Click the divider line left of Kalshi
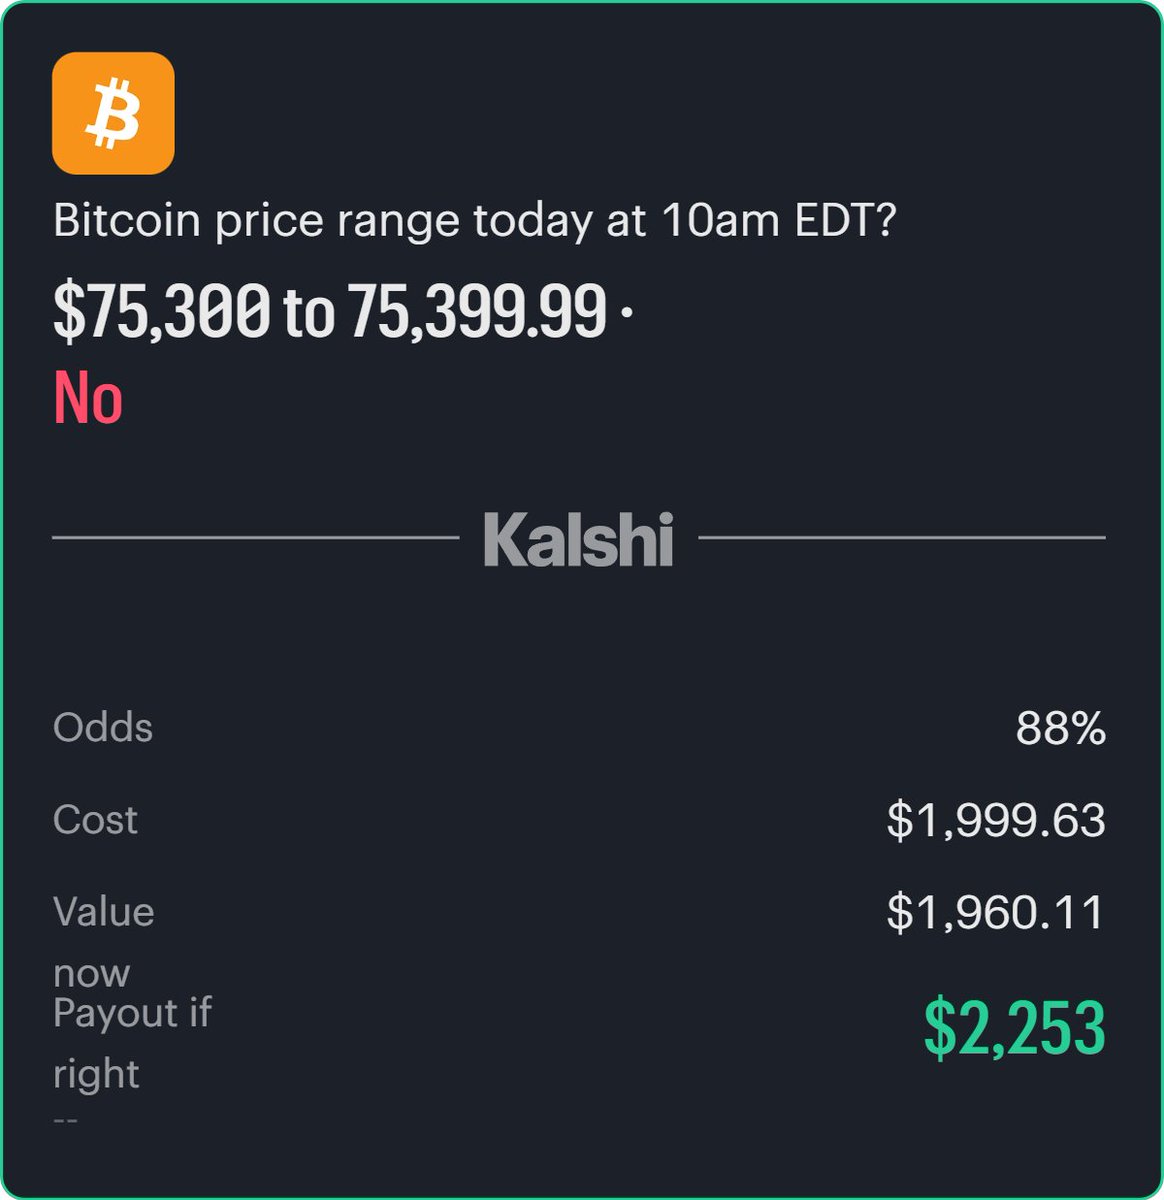This screenshot has width=1164, height=1200. [x=255, y=538]
